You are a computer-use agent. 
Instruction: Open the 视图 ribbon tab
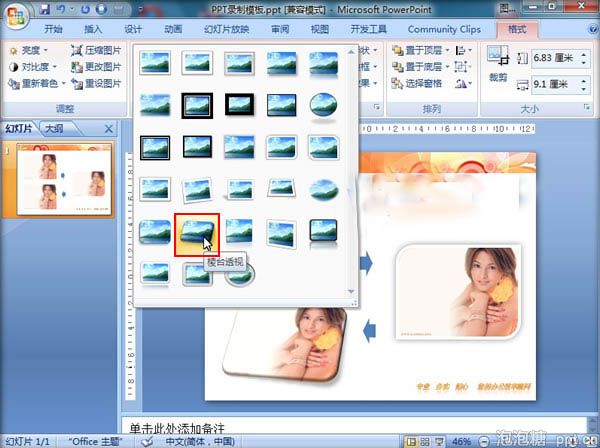click(x=320, y=29)
